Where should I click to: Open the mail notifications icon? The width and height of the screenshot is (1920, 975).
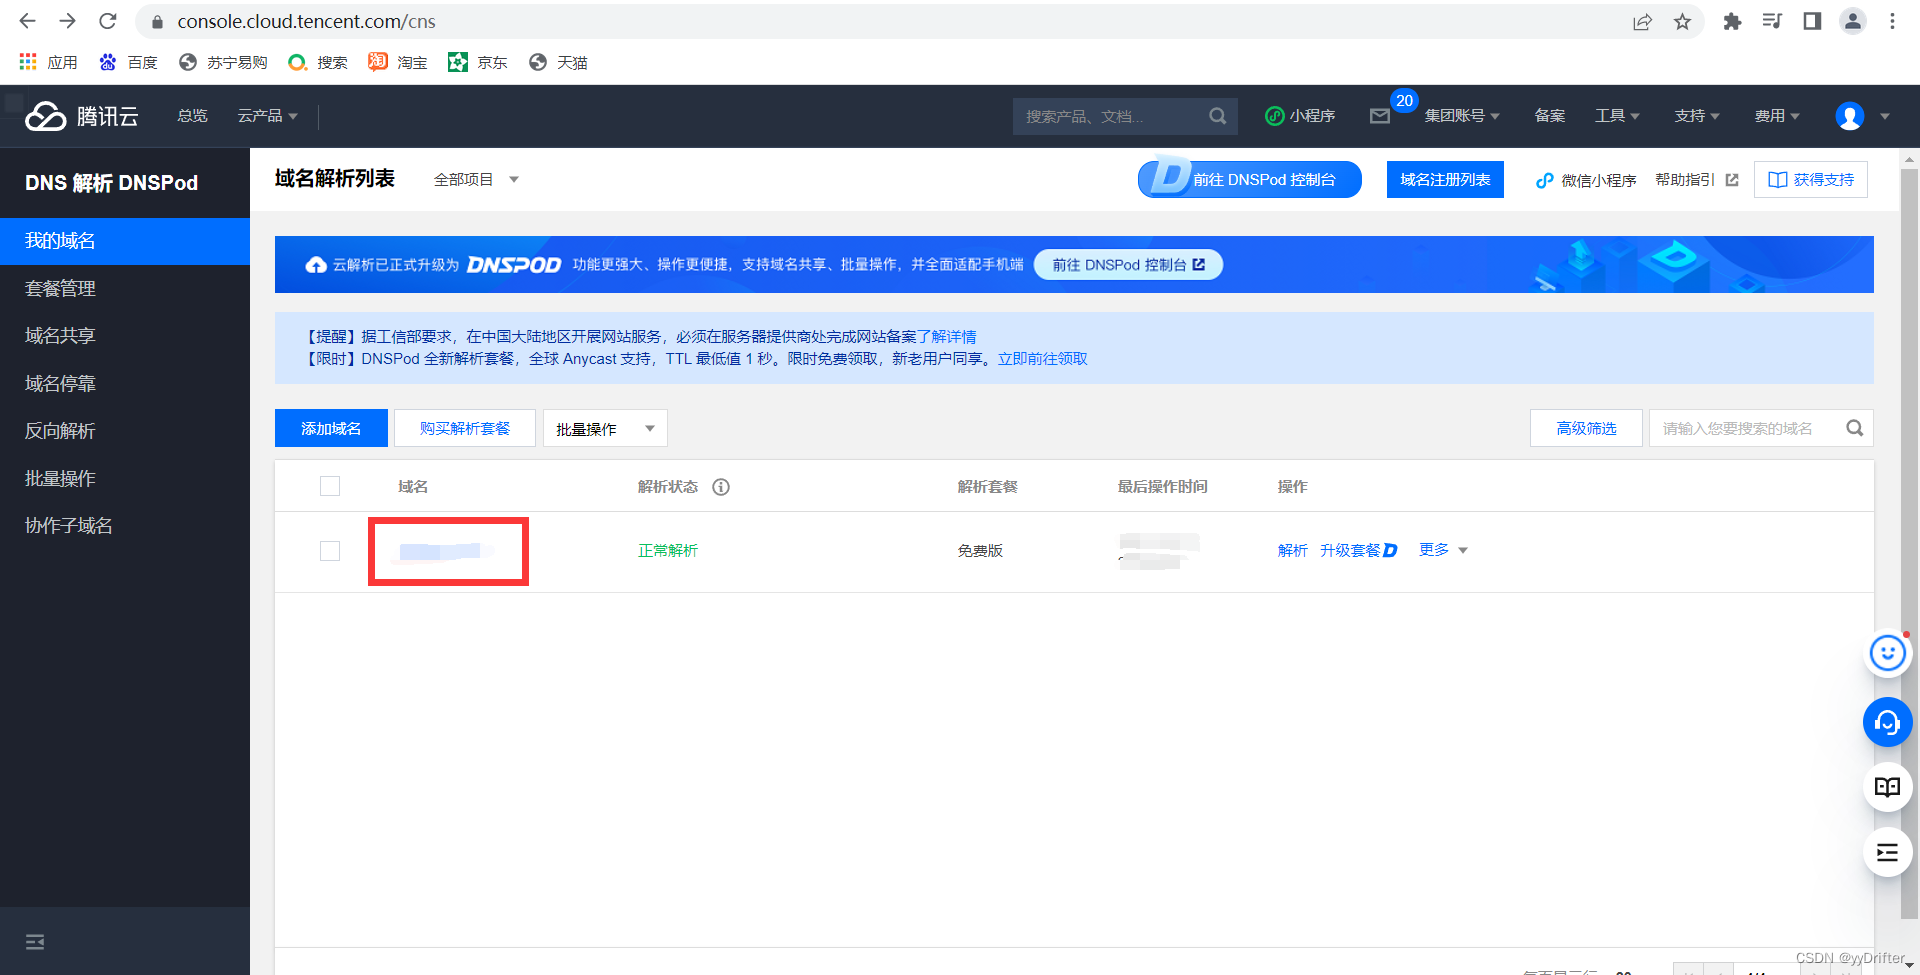(x=1380, y=116)
